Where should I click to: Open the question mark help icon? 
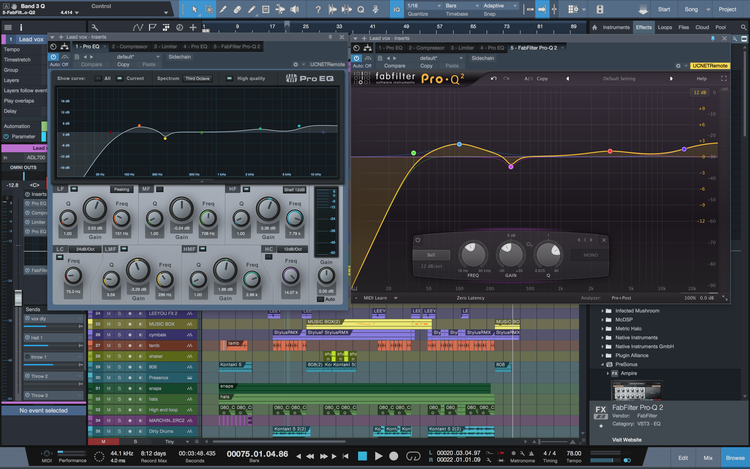318,9
